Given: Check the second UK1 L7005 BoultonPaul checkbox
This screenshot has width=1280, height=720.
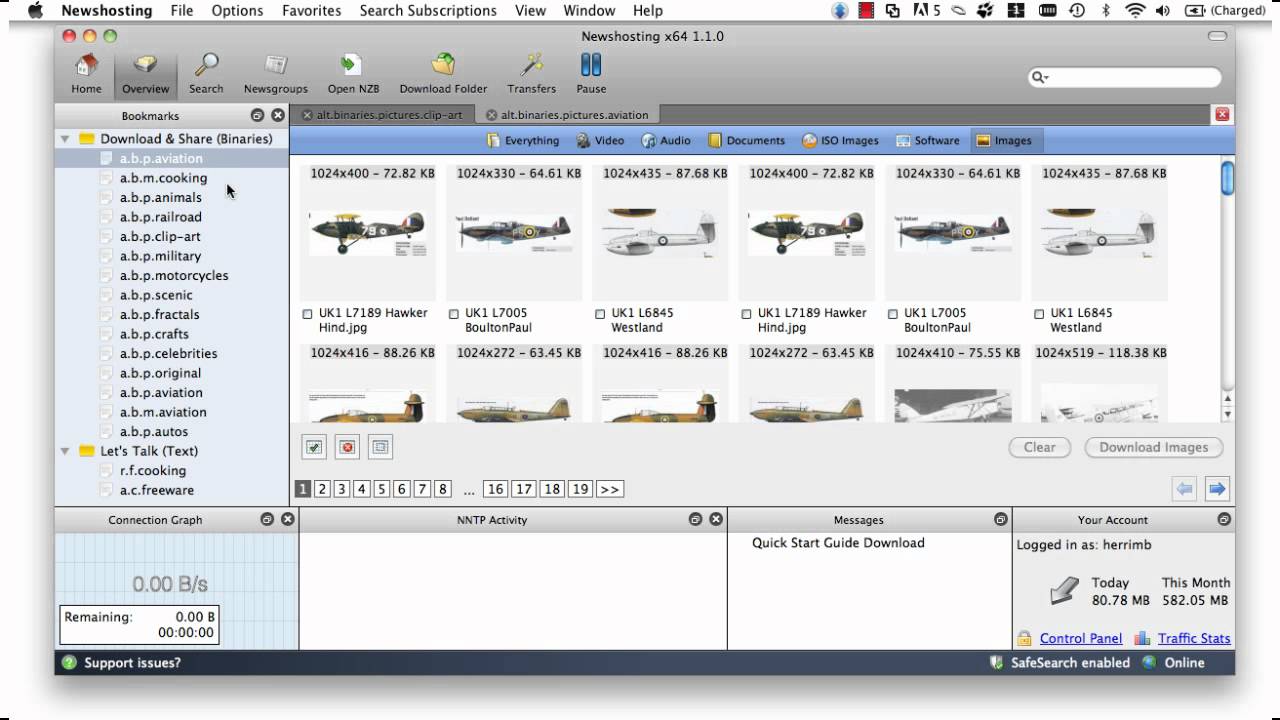Looking at the screenshot, I should click(x=893, y=314).
